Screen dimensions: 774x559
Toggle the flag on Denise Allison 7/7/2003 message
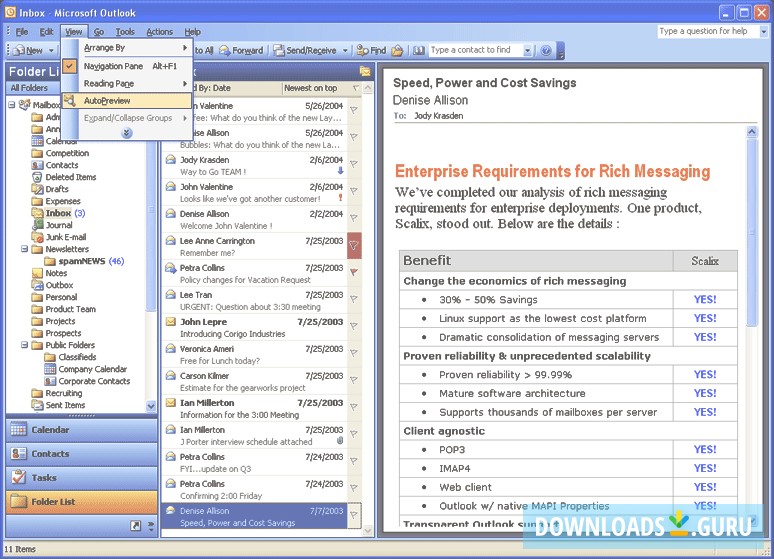coord(354,515)
